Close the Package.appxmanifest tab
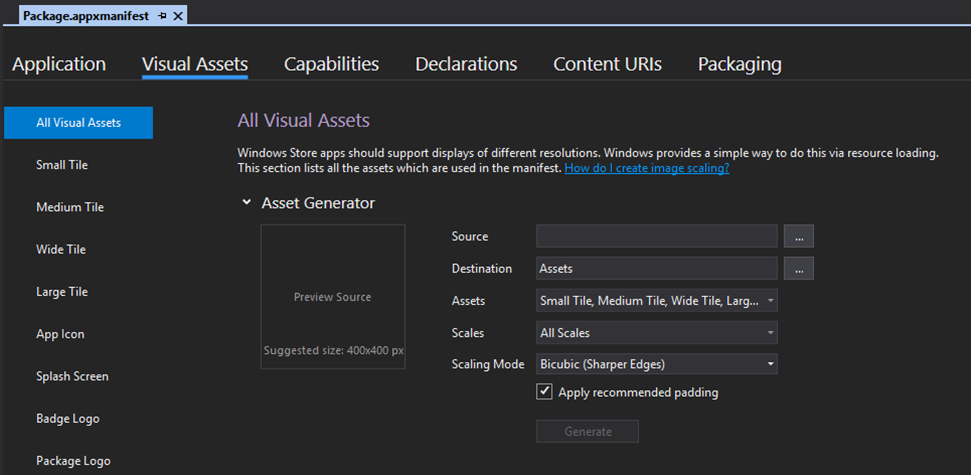 click(x=178, y=17)
